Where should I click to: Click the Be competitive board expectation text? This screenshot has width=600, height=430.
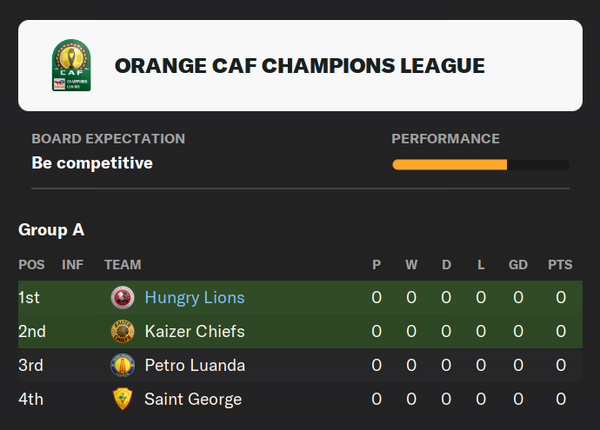[92, 162]
